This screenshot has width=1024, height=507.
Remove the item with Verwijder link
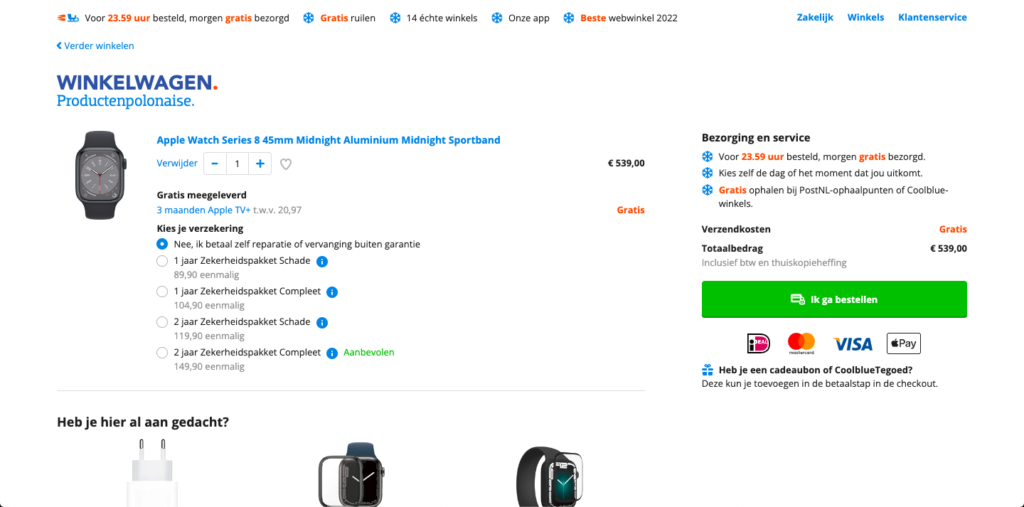coord(177,163)
